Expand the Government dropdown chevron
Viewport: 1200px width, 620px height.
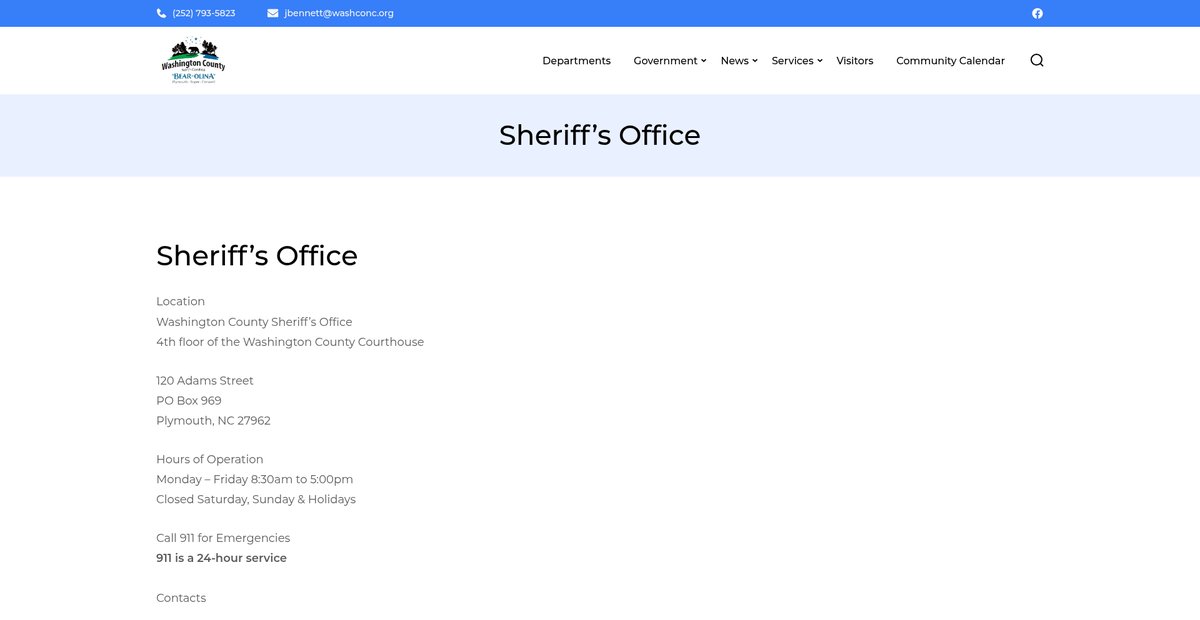[704, 61]
